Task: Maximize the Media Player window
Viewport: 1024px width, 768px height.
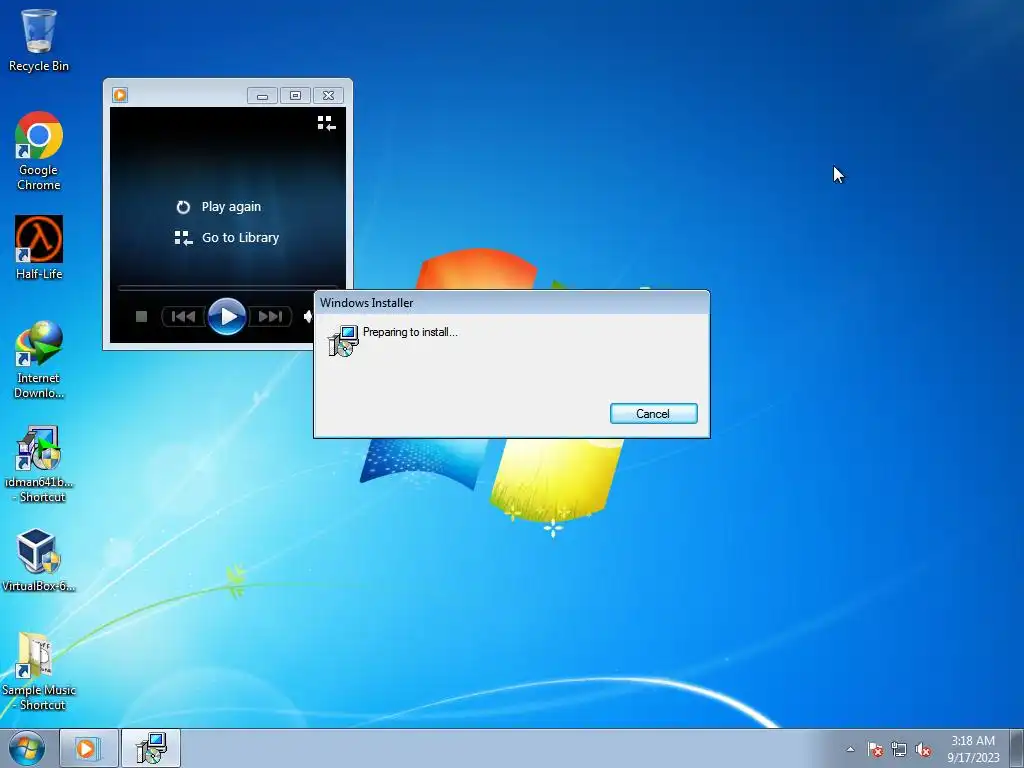Action: click(295, 96)
